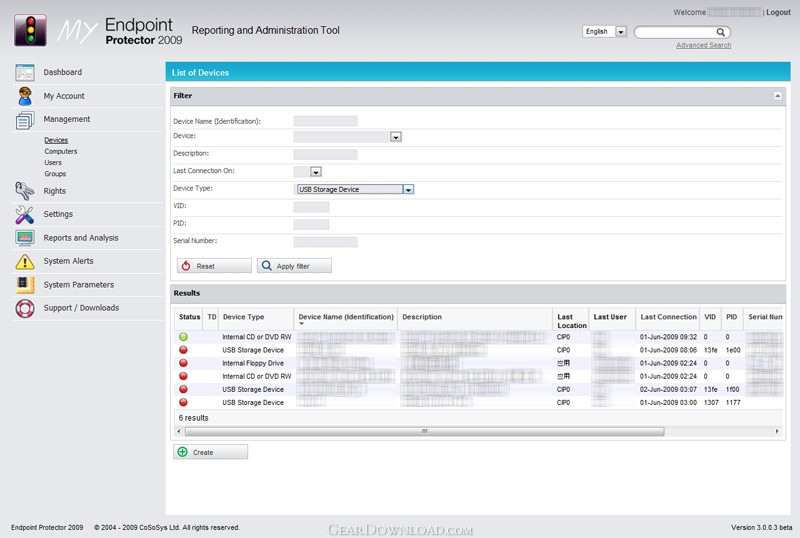Sort by Last User column header
The image size is (800, 538).
point(610,317)
